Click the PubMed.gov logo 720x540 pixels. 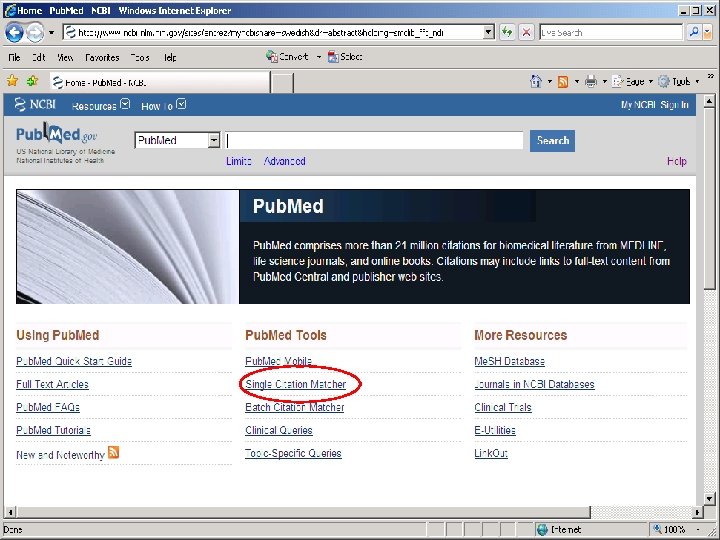[56, 135]
